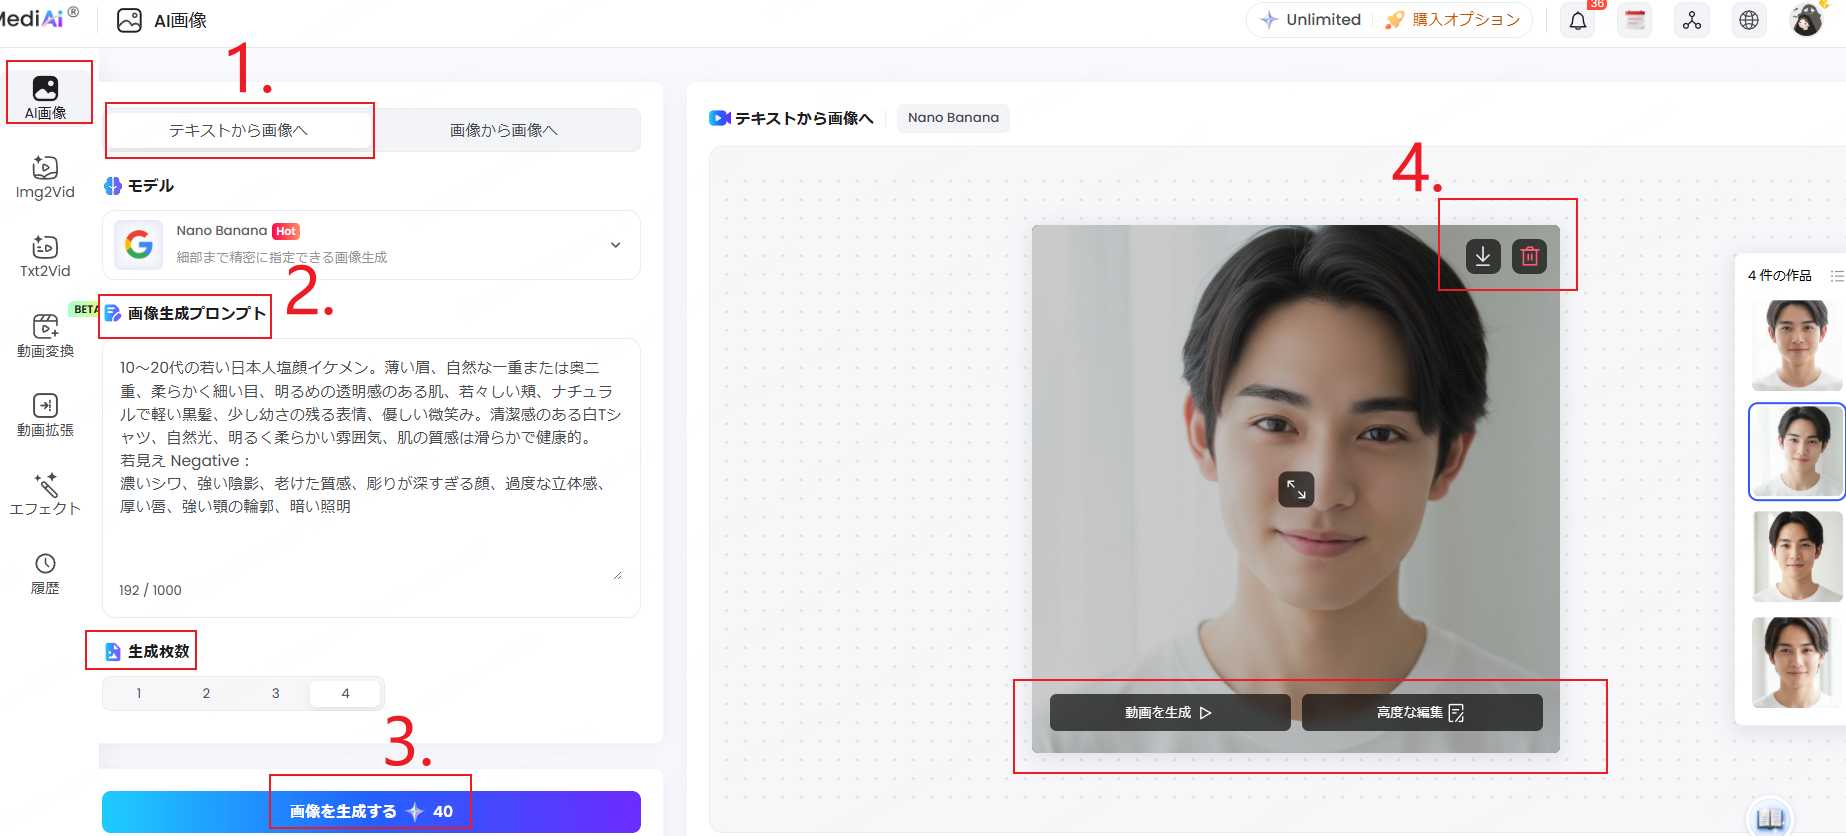The image size is (1846, 836).
Task: Select generation count 2
Action: point(206,693)
